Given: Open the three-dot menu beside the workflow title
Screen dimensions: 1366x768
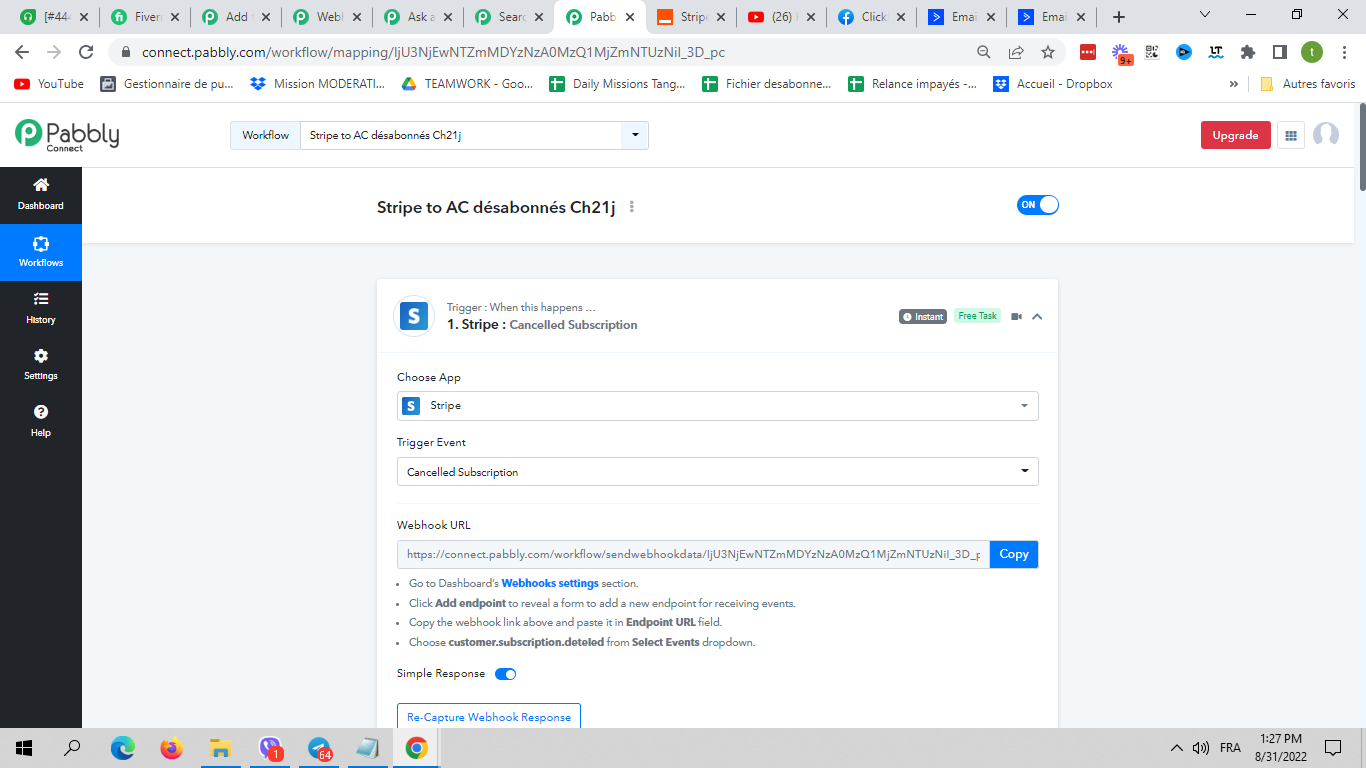Looking at the screenshot, I should (632, 207).
